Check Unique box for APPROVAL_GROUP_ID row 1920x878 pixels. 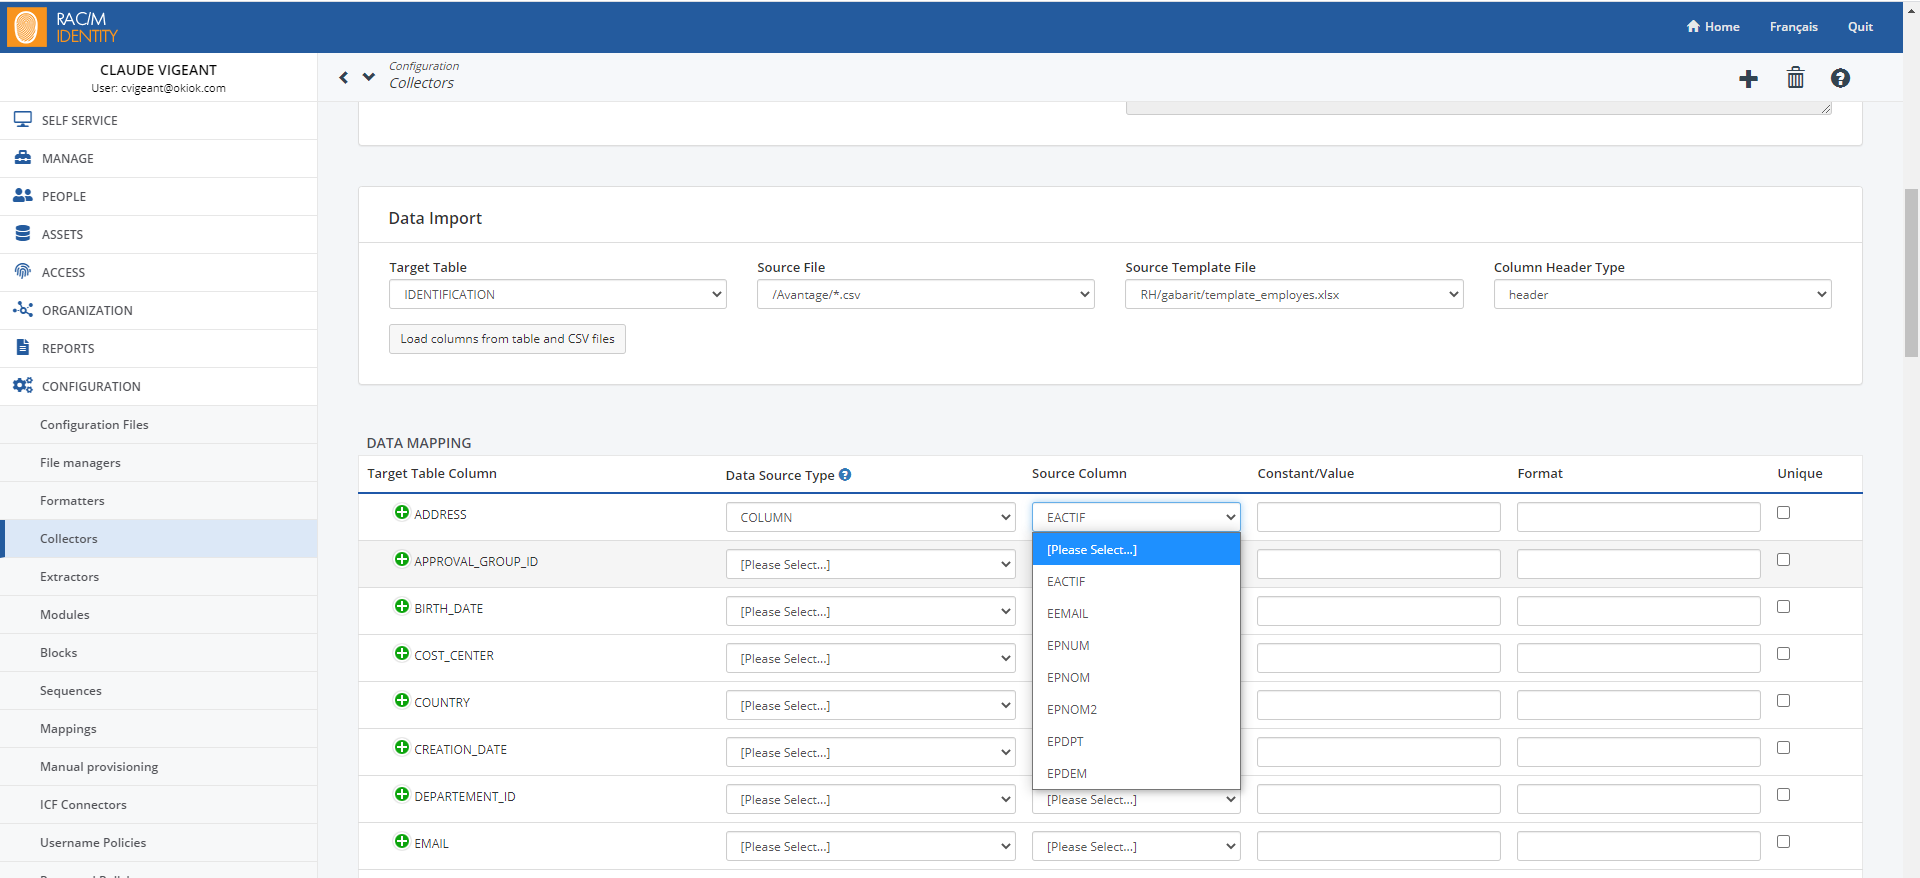click(x=1783, y=560)
